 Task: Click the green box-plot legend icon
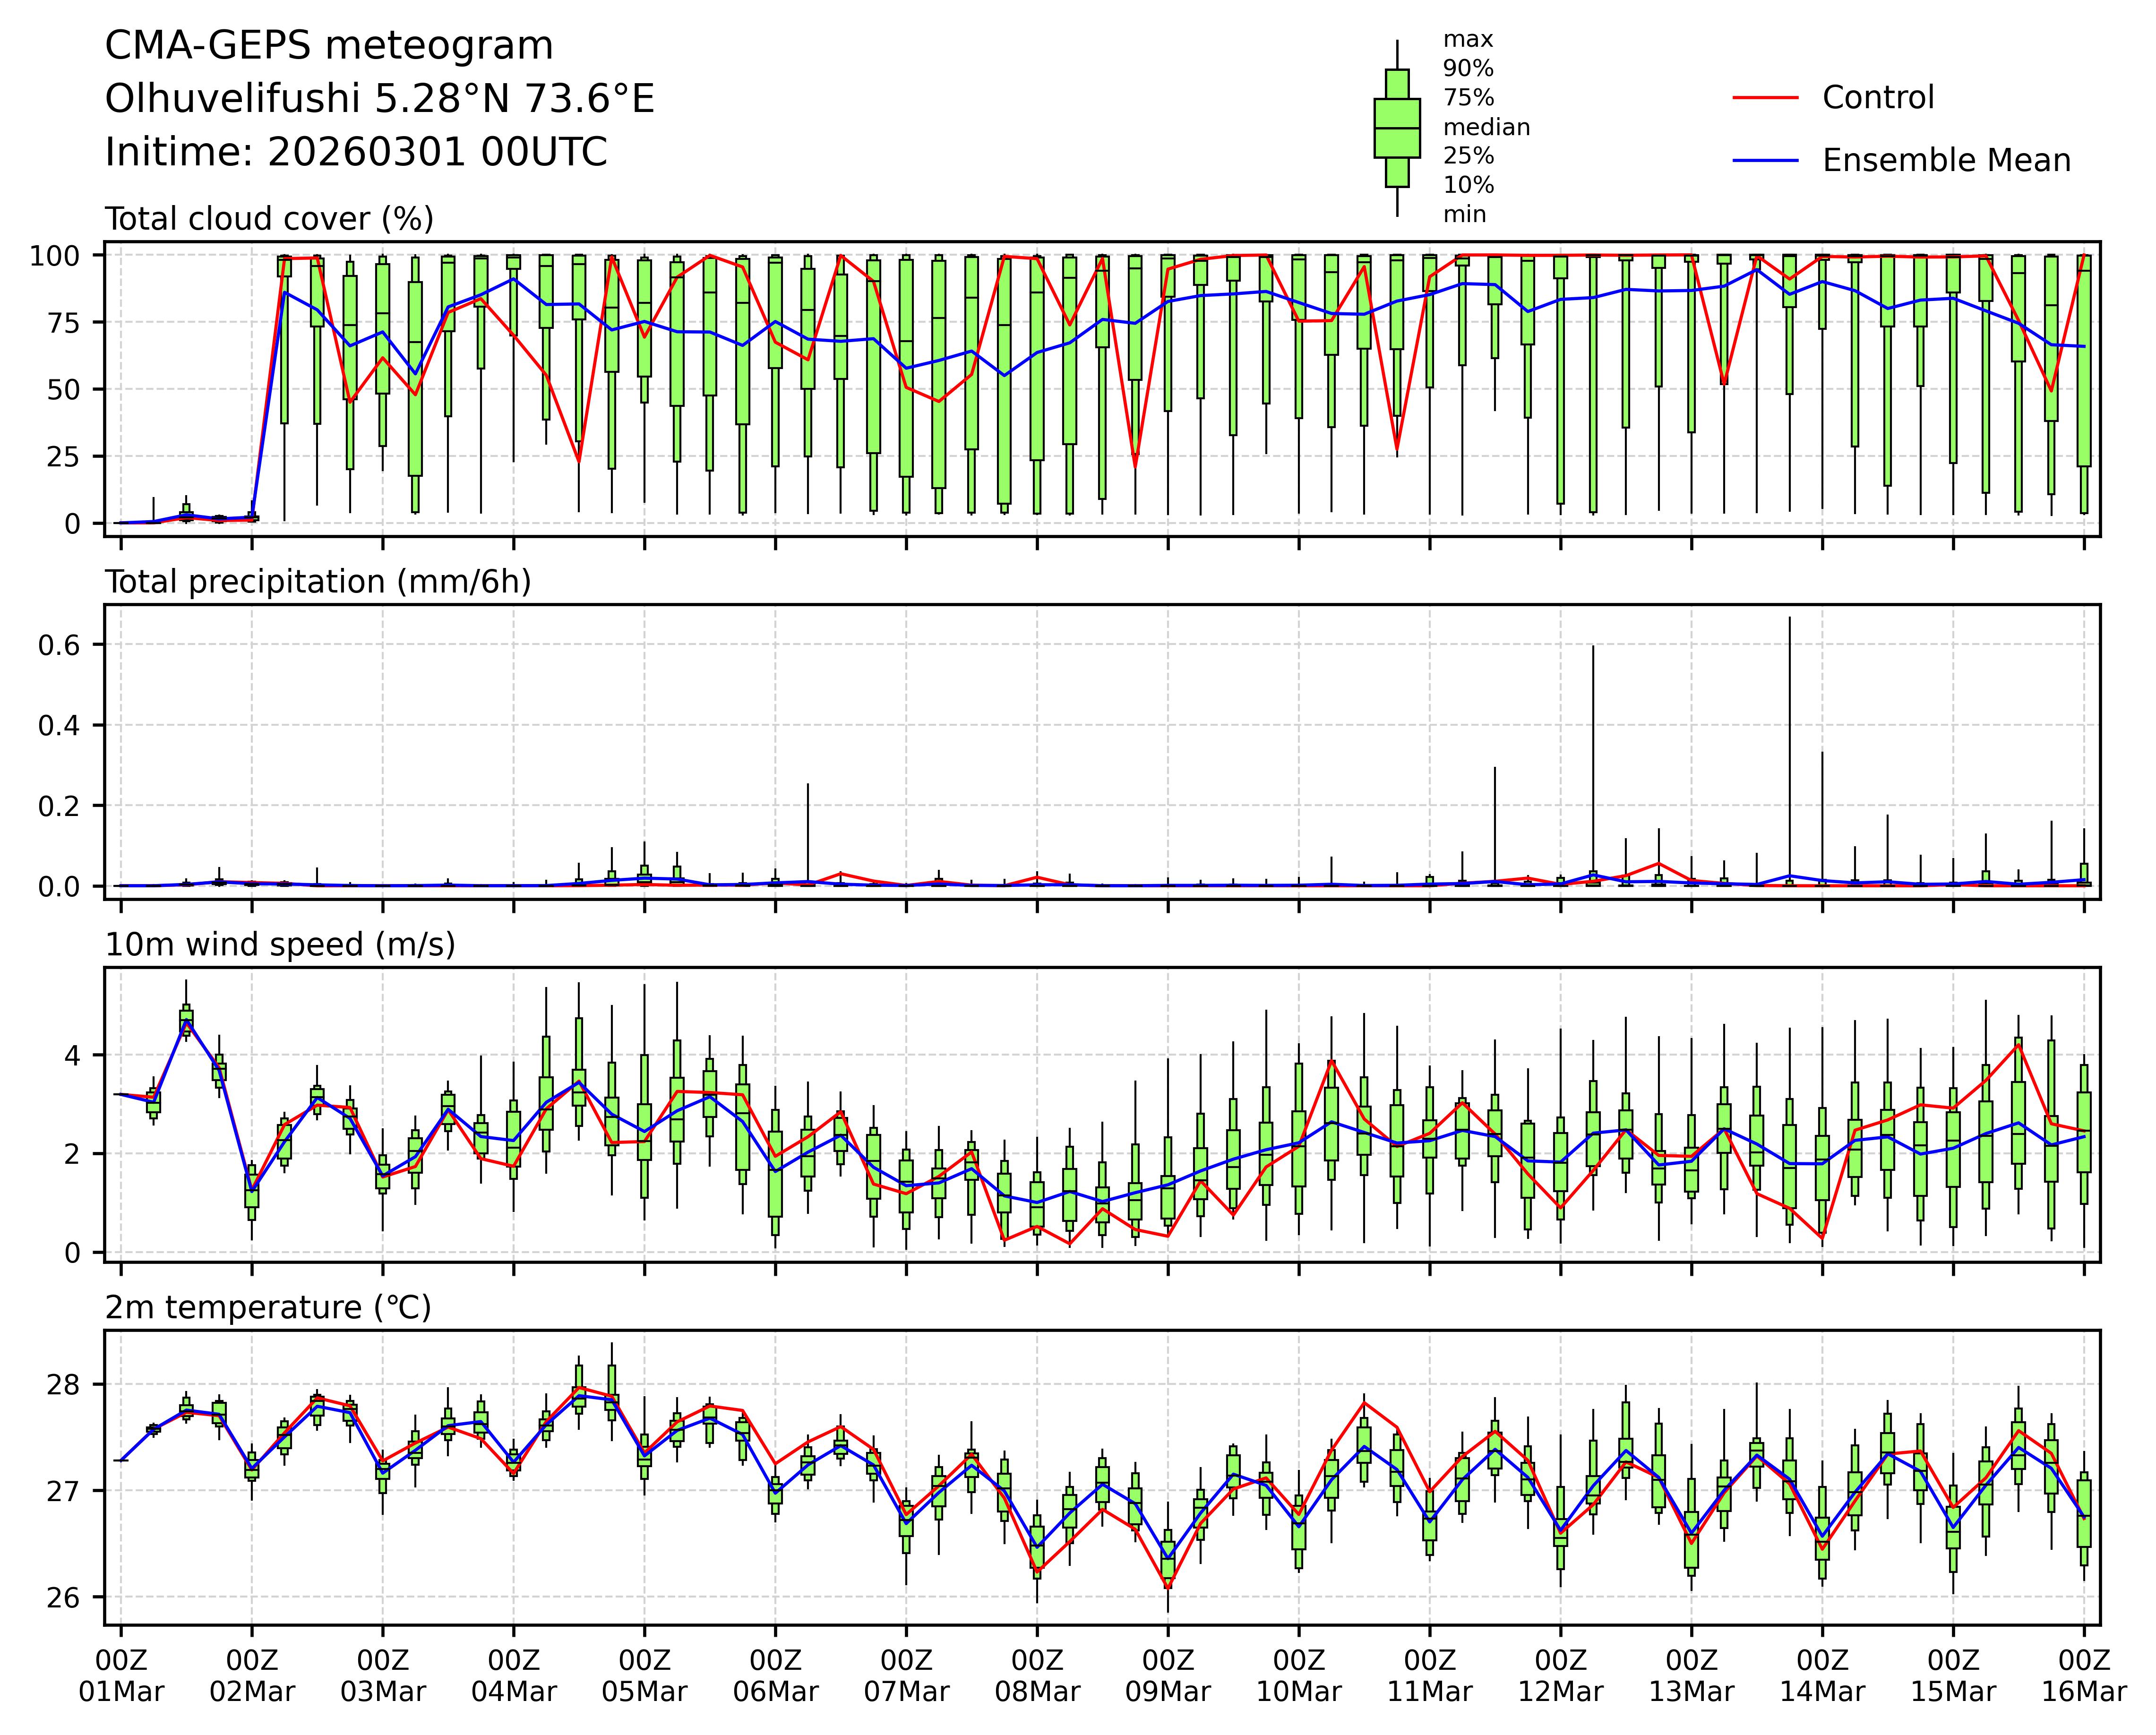[1396, 128]
